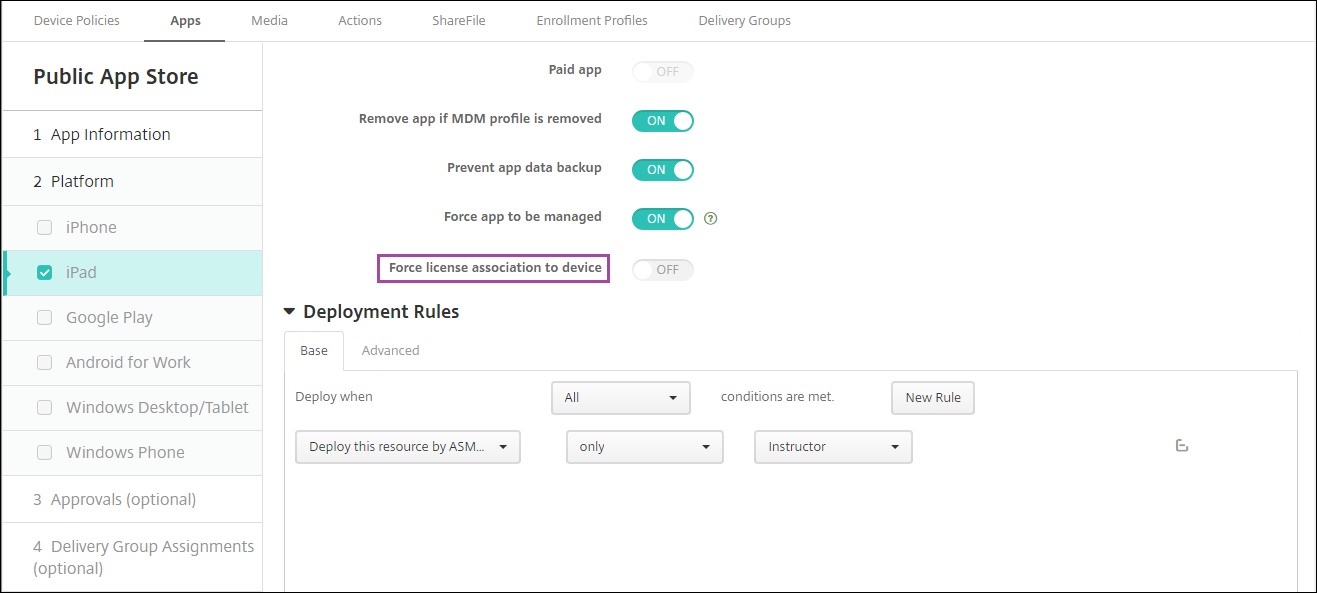Click the New Rule button

932,398
